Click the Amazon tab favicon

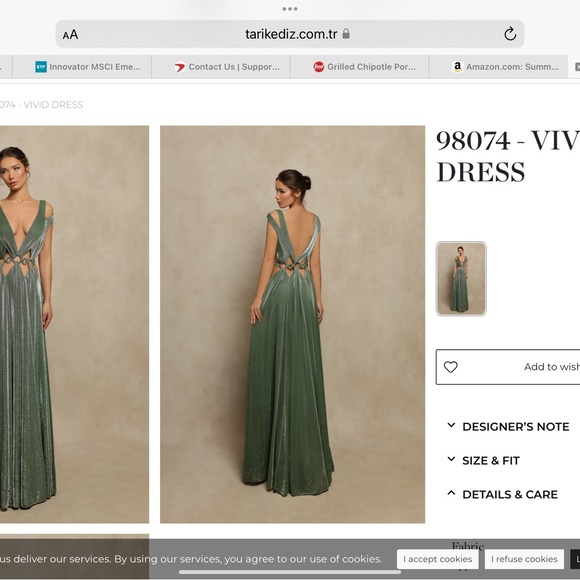pos(458,67)
